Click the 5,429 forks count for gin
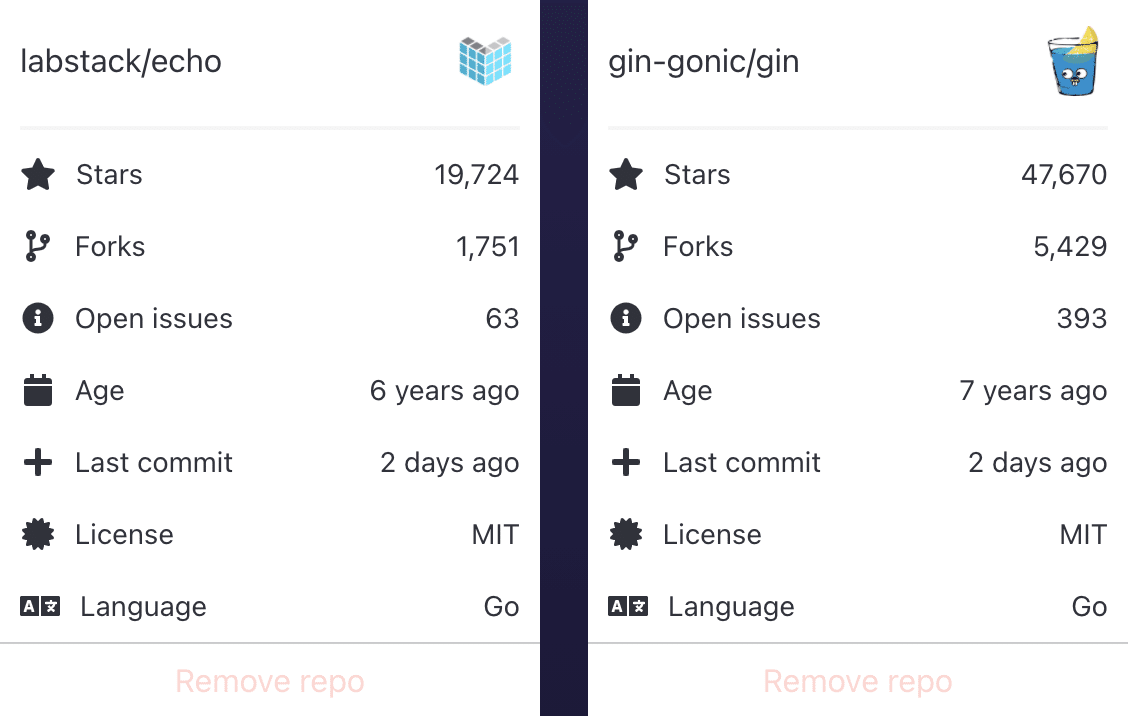Screen dimensions: 1128x716 click(1070, 247)
